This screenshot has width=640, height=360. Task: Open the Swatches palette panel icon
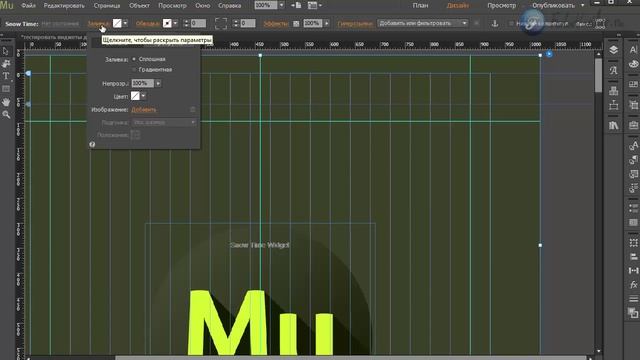click(633, 64)
